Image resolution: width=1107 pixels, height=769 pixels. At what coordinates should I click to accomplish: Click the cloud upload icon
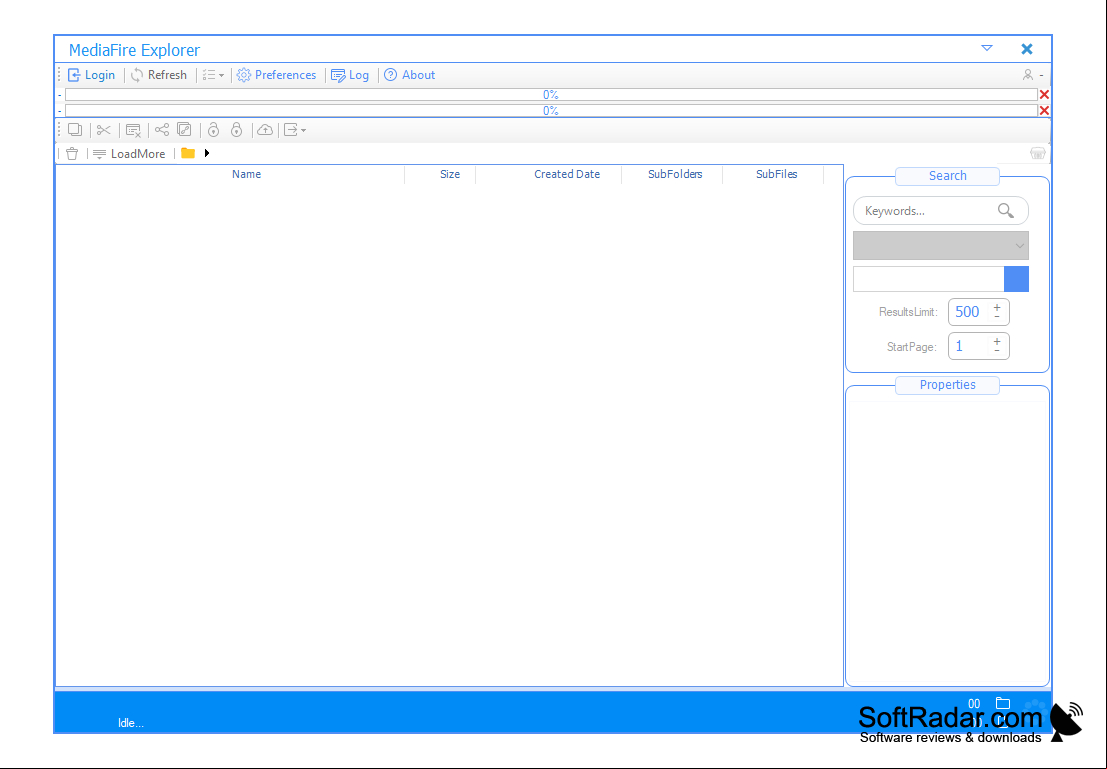click(x=265, y=130)
